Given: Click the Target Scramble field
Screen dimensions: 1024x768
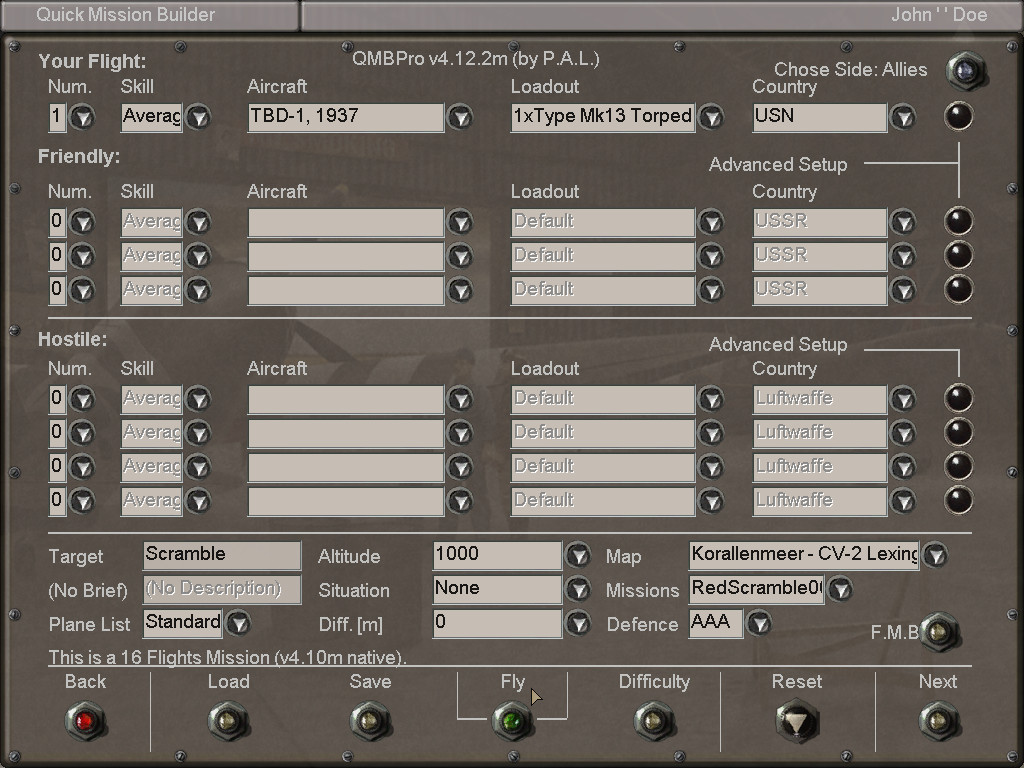Looking at the screenshot, I should tap(222, 555).
